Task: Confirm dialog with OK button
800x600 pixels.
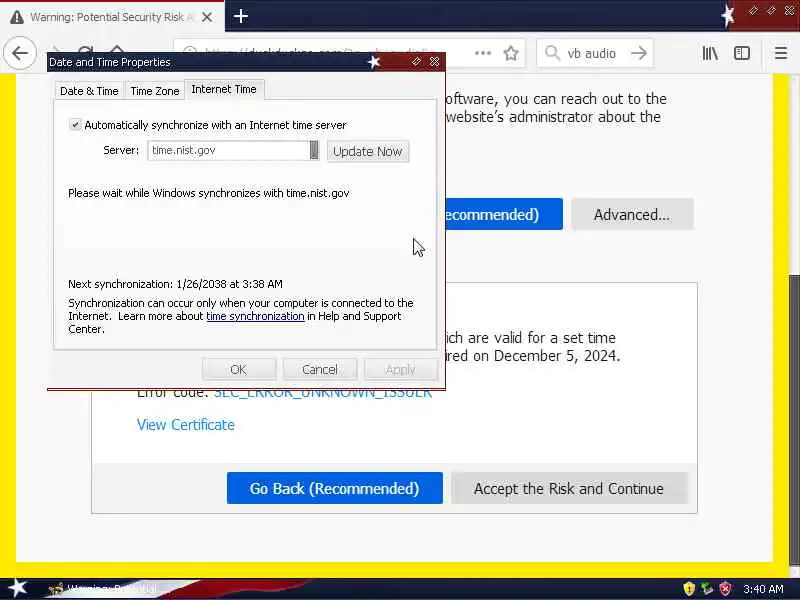Action: [238, 369]
